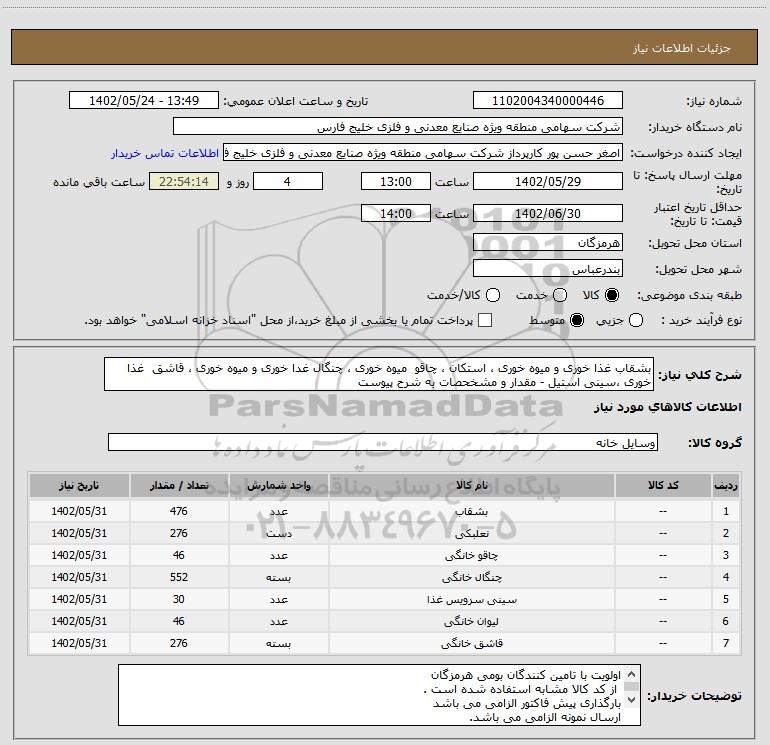This screenshot has height=745, width=770.
Task: Click the deadline time field 13:00
Action: tap(396, 181)
